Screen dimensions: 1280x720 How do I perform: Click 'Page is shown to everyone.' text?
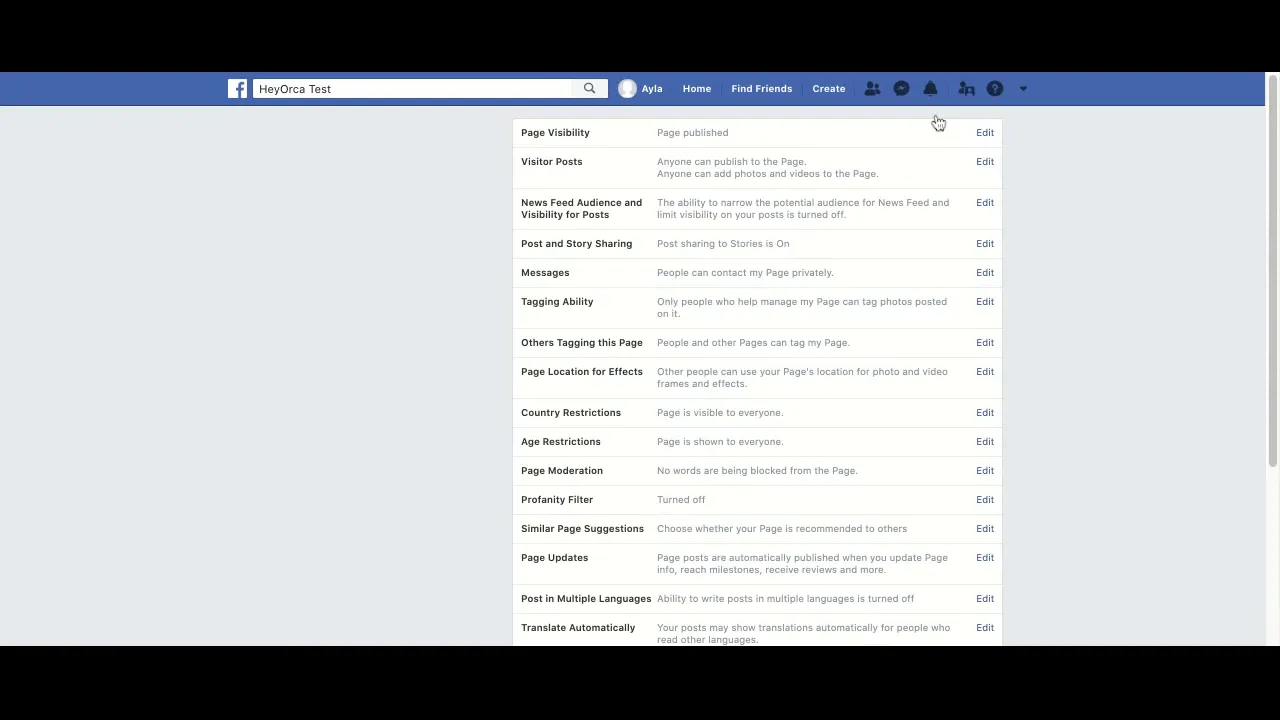[720, 442]
